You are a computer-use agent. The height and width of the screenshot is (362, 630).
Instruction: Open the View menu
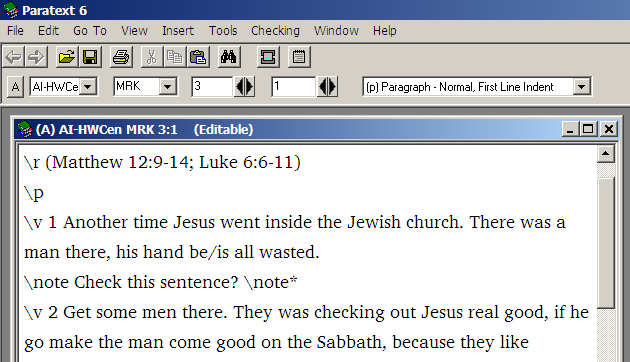click(x=135, y=31)
